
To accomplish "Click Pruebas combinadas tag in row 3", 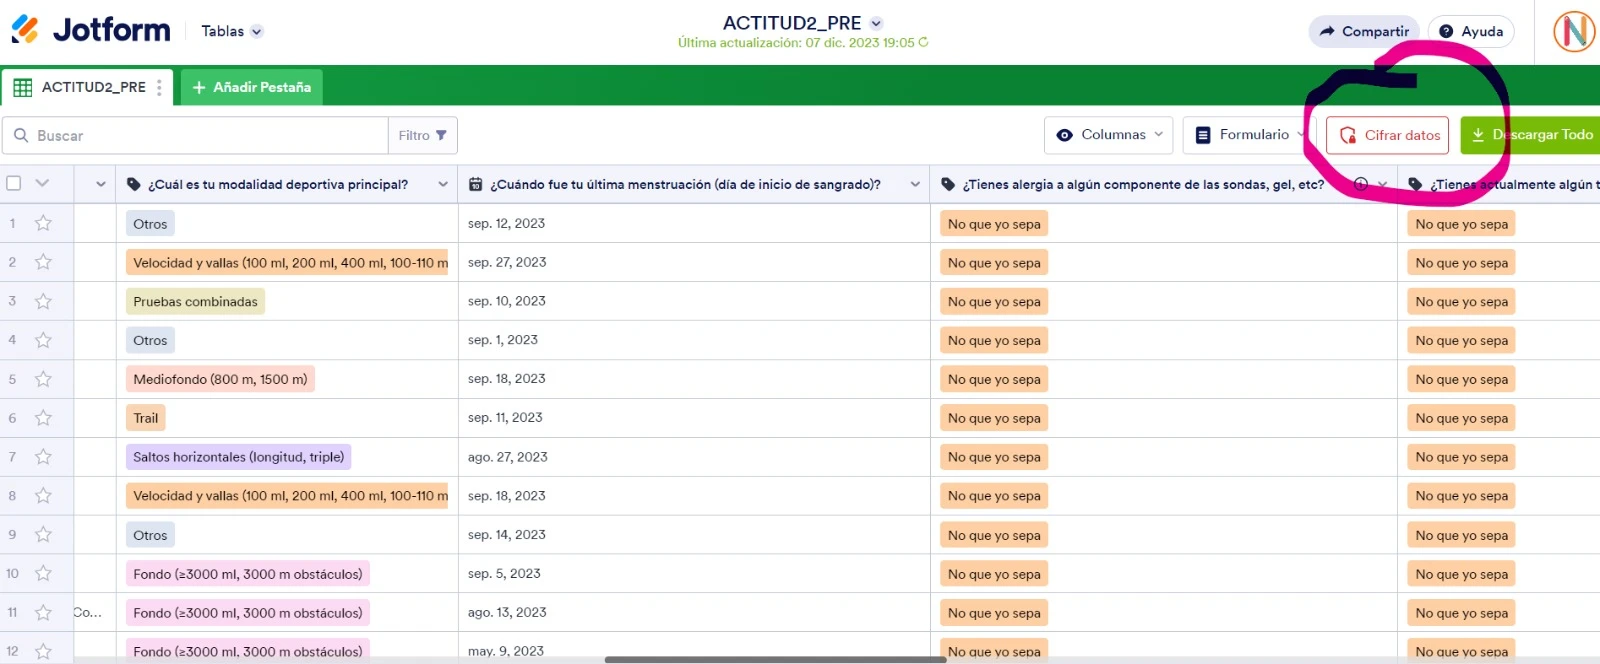I will [195, 302].
